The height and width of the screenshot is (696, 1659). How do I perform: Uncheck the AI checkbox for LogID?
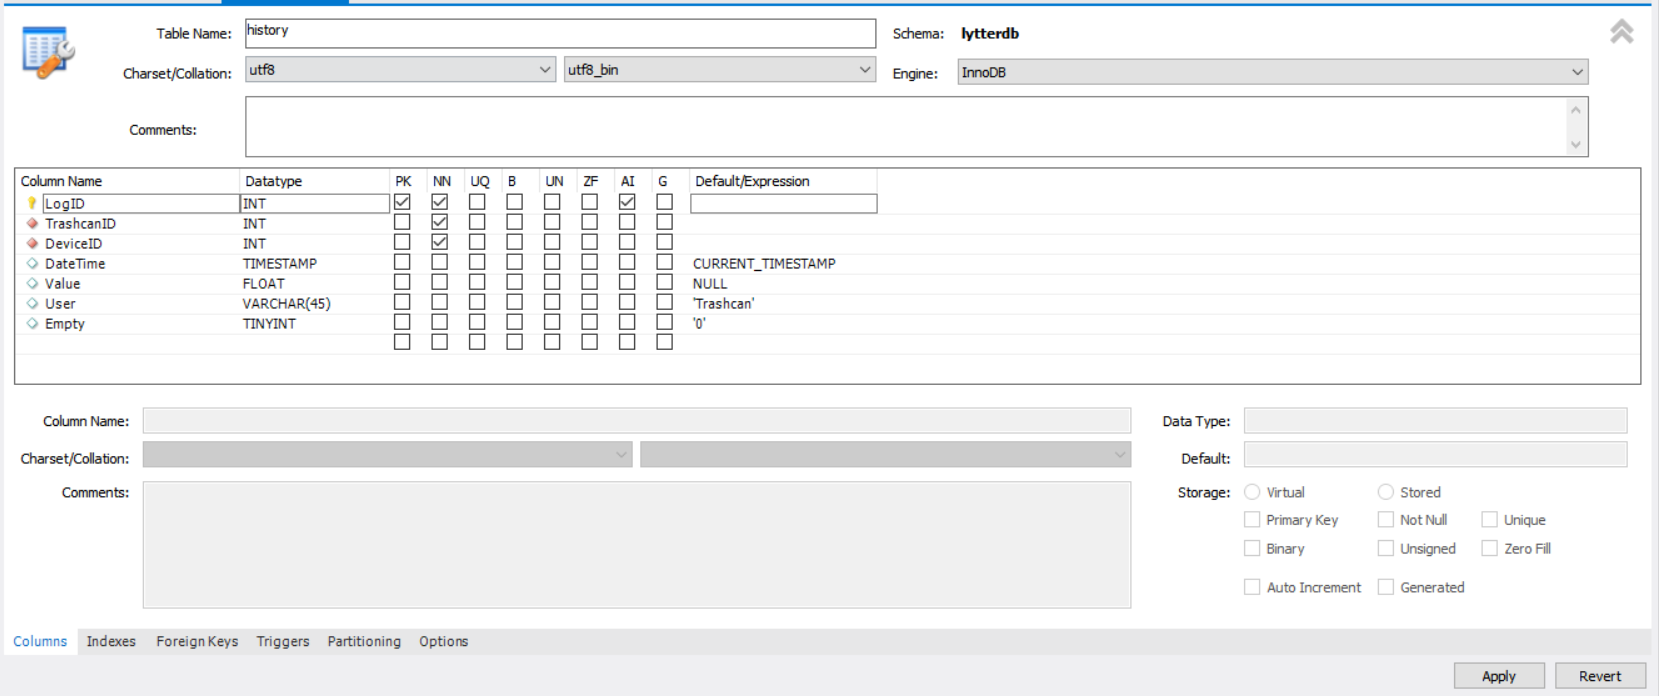click(x=627, y=202)
